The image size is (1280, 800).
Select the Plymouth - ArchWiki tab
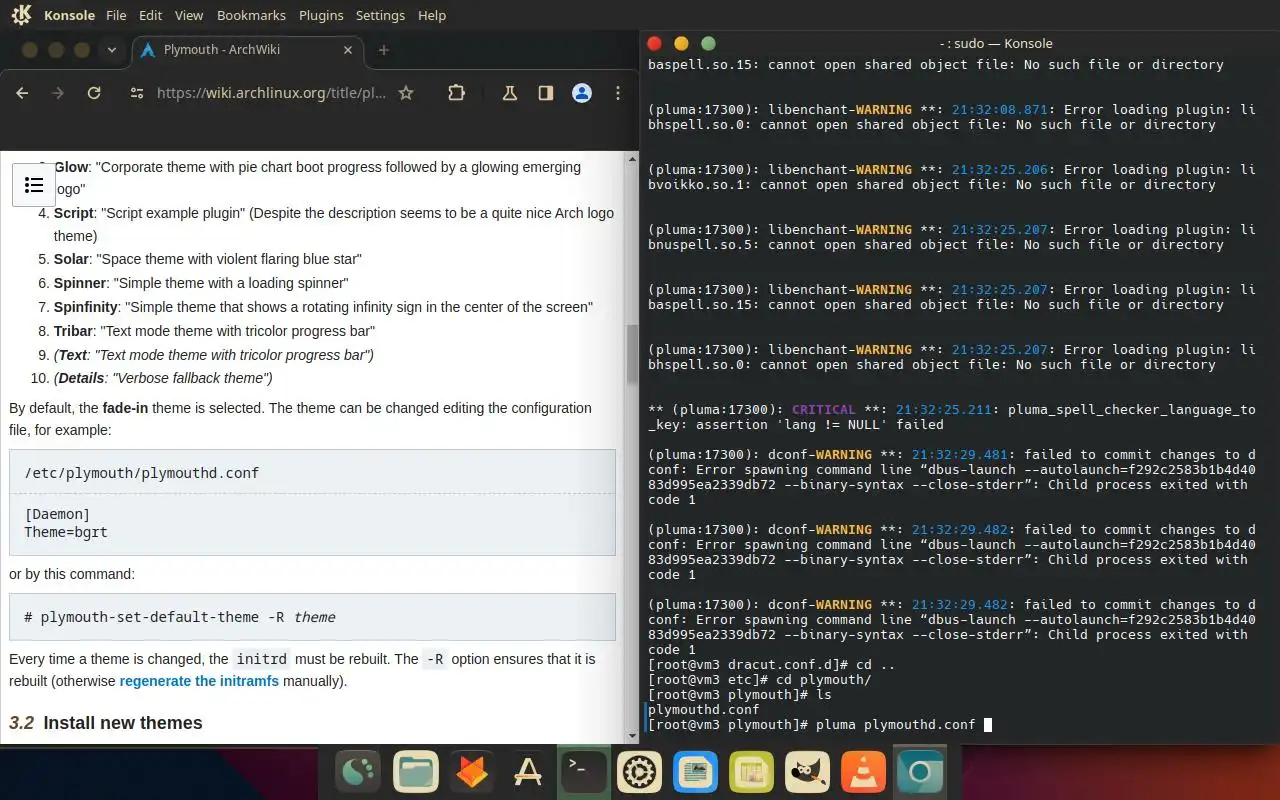(247, 50)
